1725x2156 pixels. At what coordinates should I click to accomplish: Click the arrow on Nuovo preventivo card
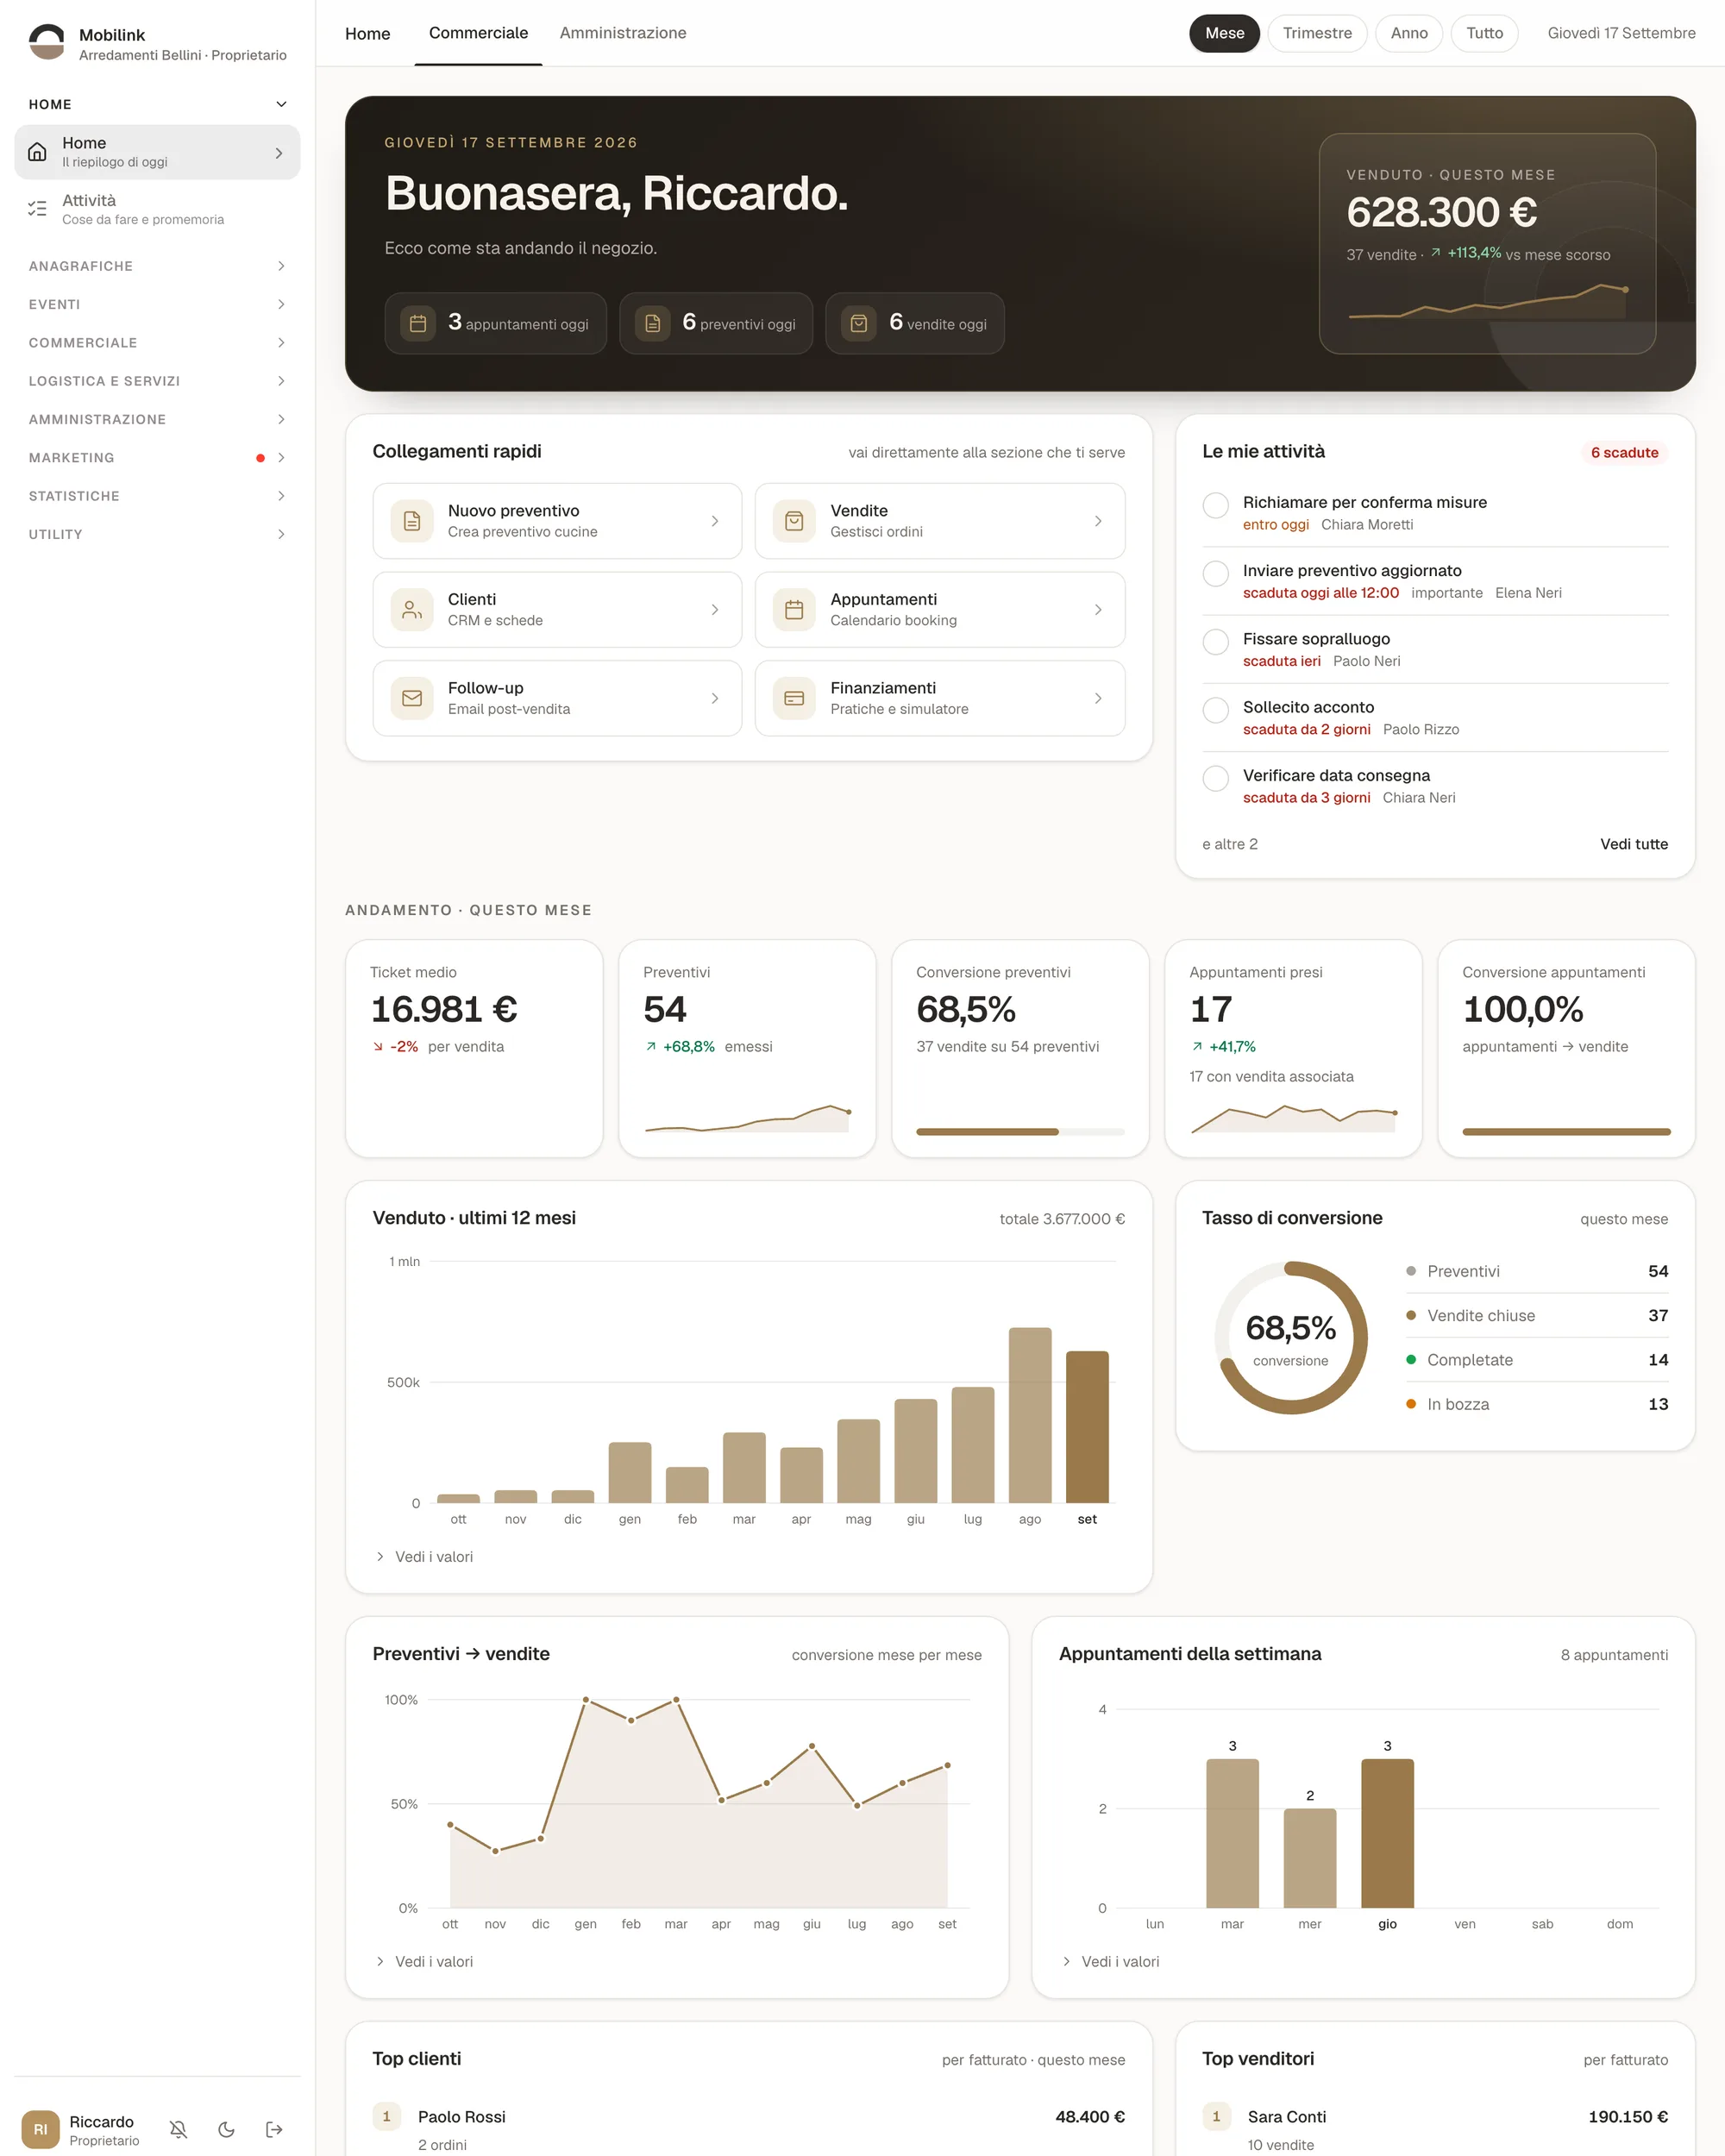[715, 521]
